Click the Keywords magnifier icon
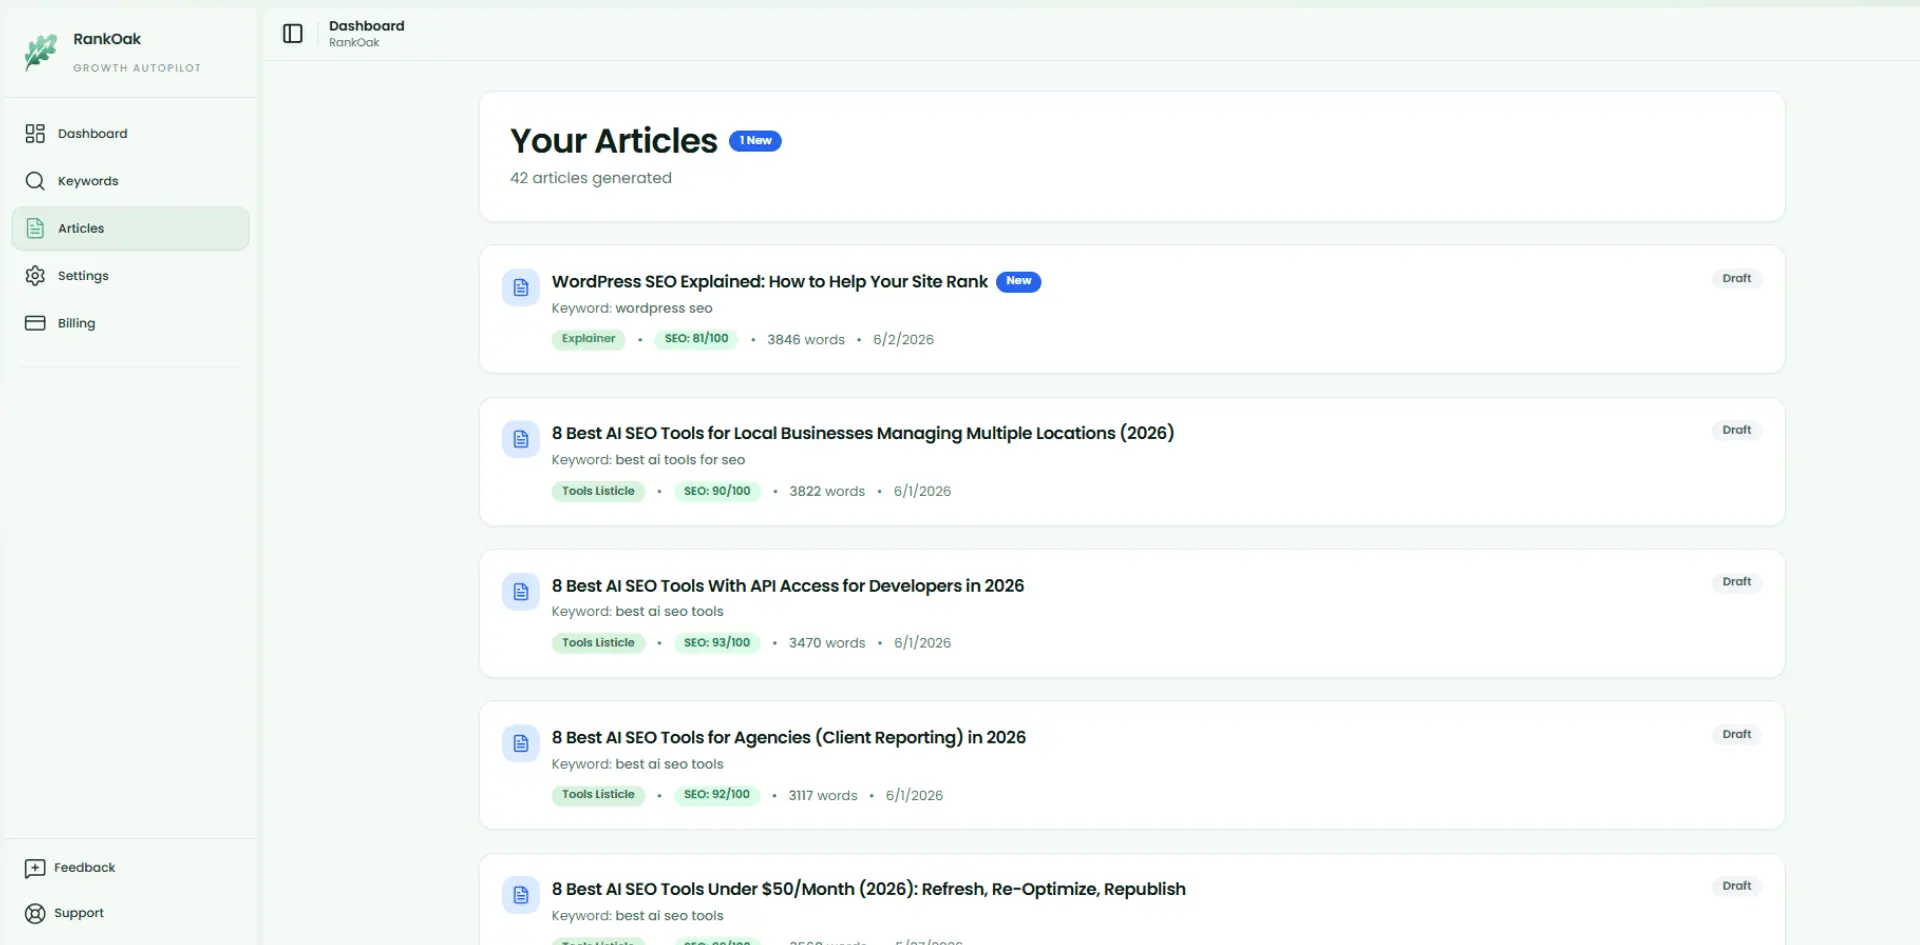The width and height of the screenshot is (1920, 945). 35,181
